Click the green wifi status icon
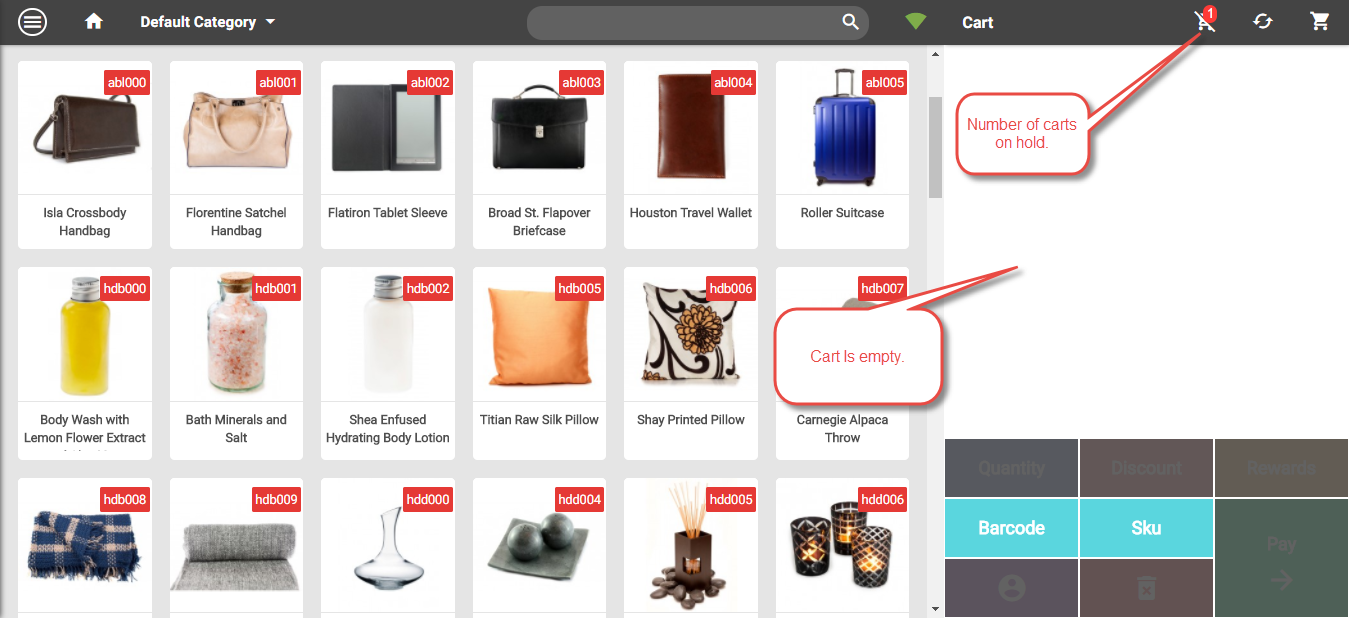Screen dimensions: 1349x618 [915, 21]
